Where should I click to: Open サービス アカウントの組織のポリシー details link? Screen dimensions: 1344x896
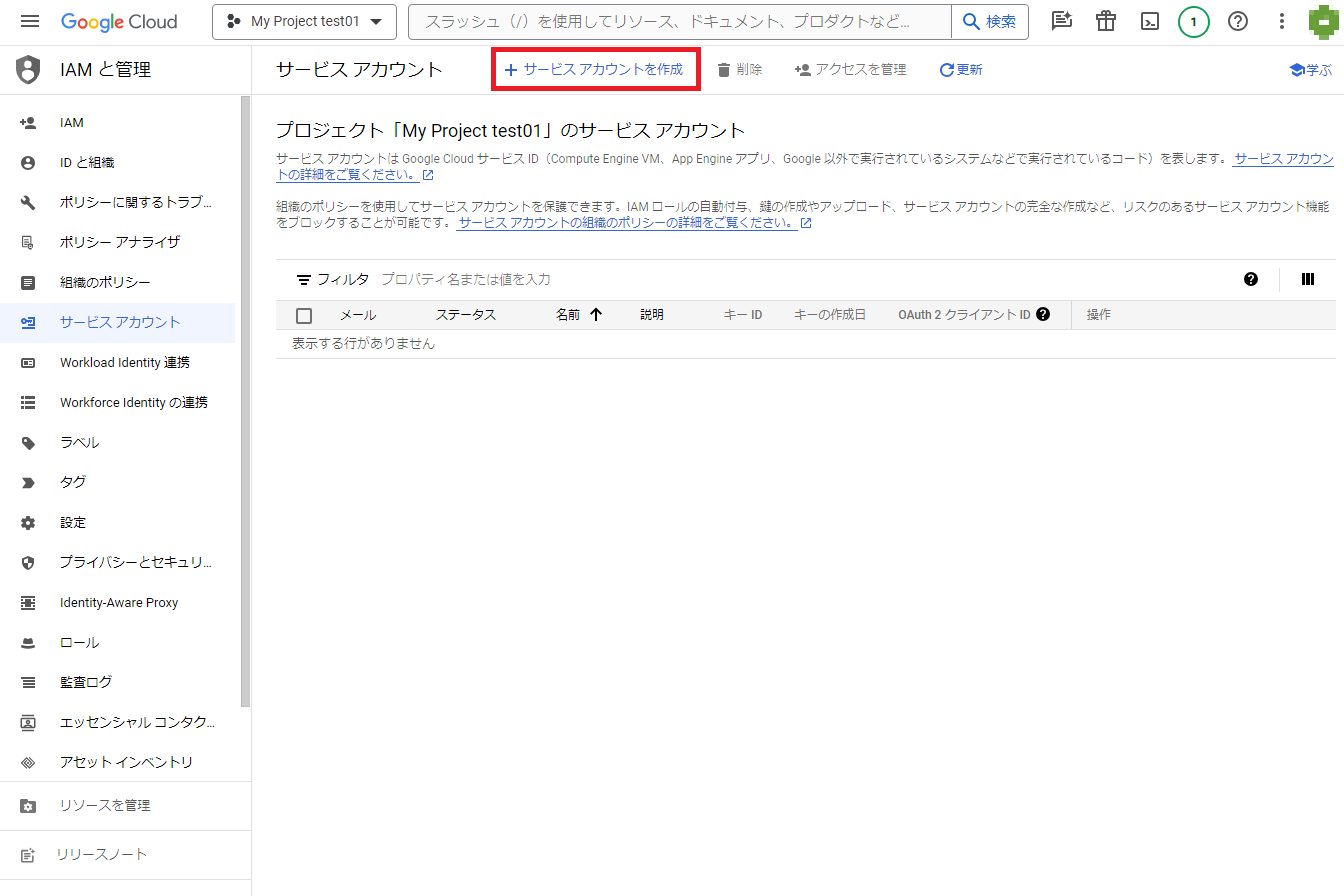pos(626,223)
